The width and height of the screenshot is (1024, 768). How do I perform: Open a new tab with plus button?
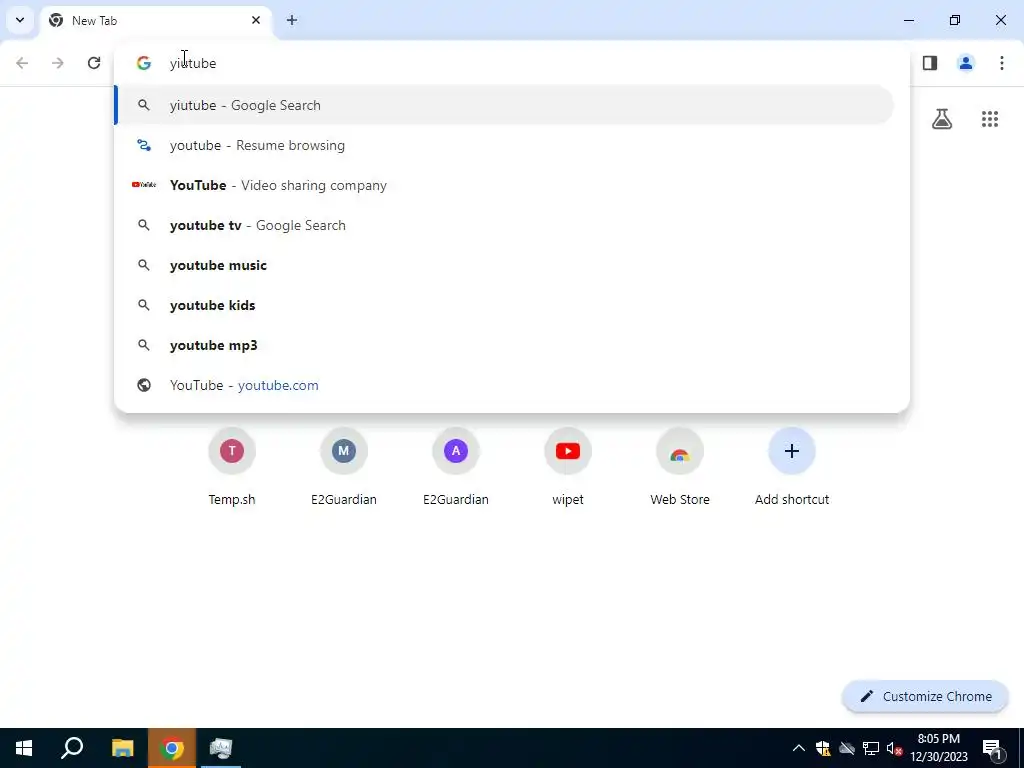point(292,20)
